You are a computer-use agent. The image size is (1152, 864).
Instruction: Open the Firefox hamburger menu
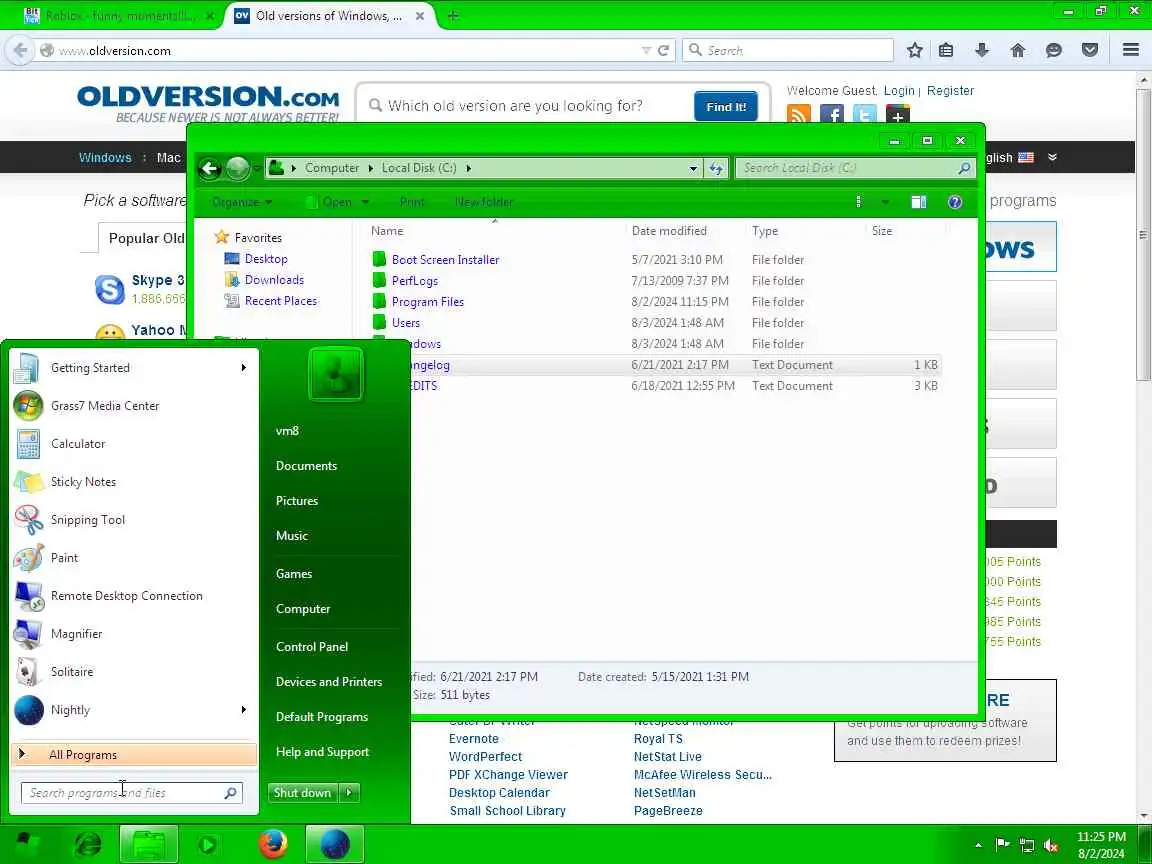pos(1131,50)
